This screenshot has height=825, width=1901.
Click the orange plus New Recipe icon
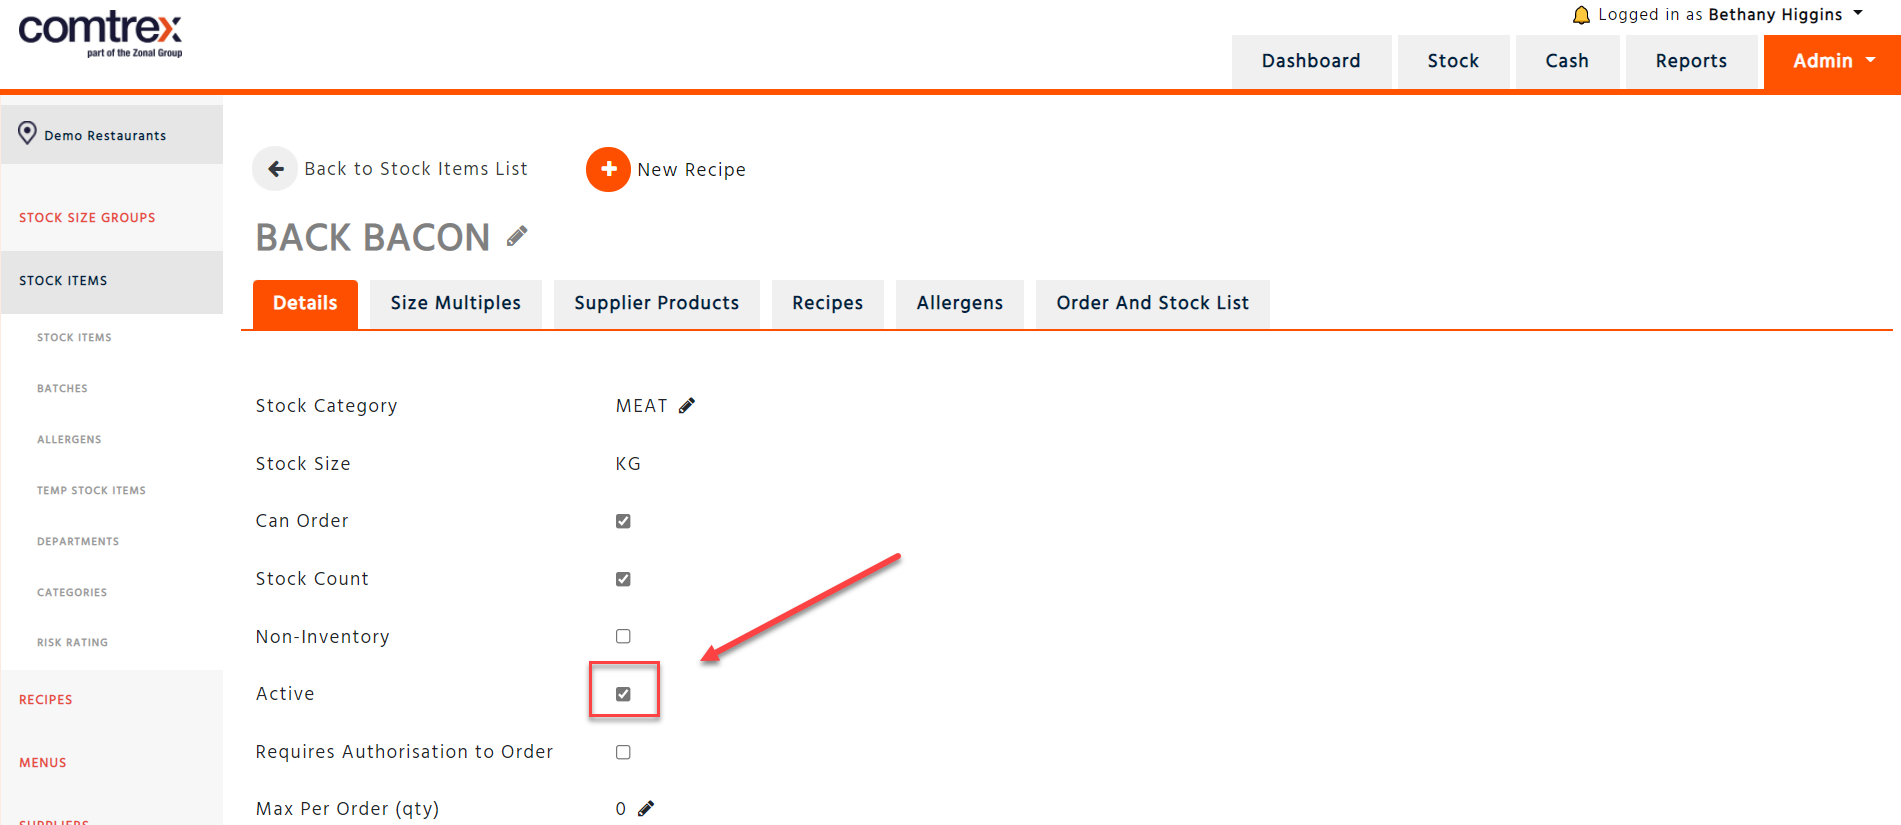[608, 169]
